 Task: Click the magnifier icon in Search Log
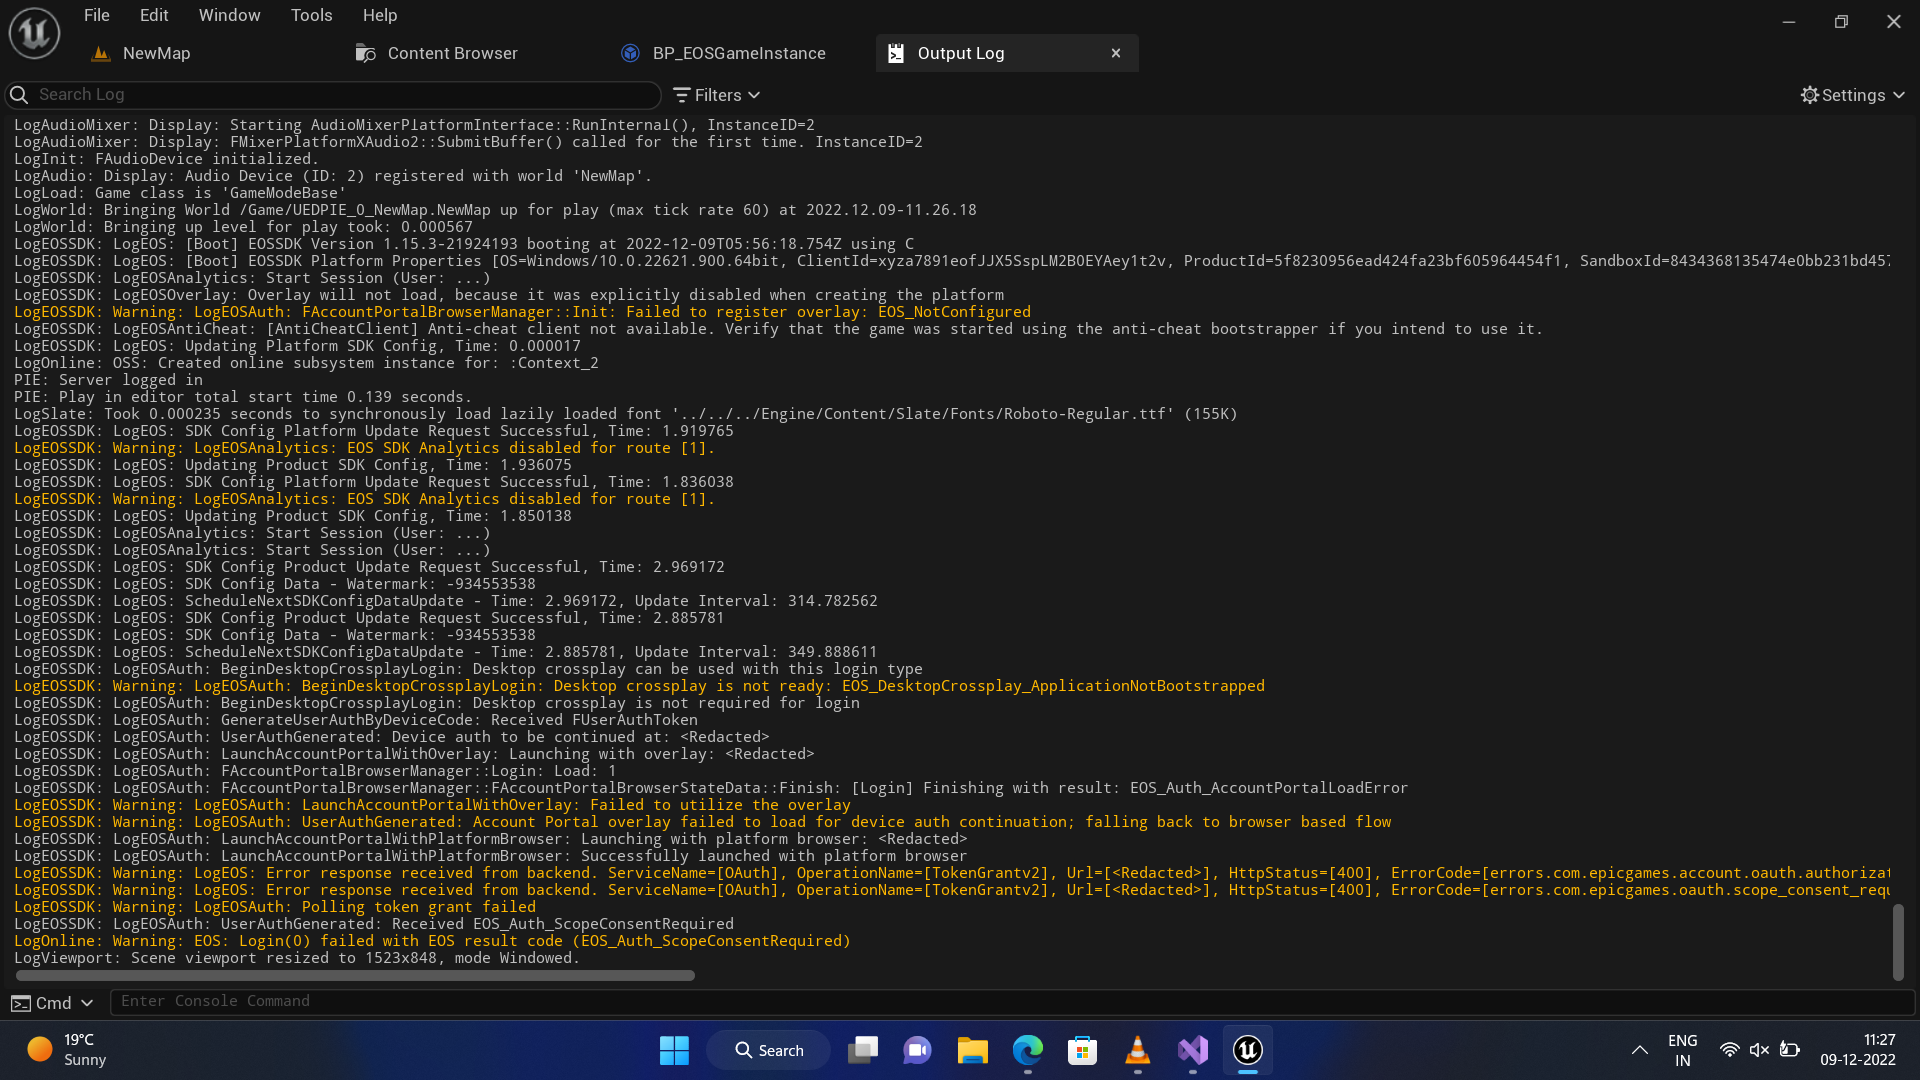[19, 95]
